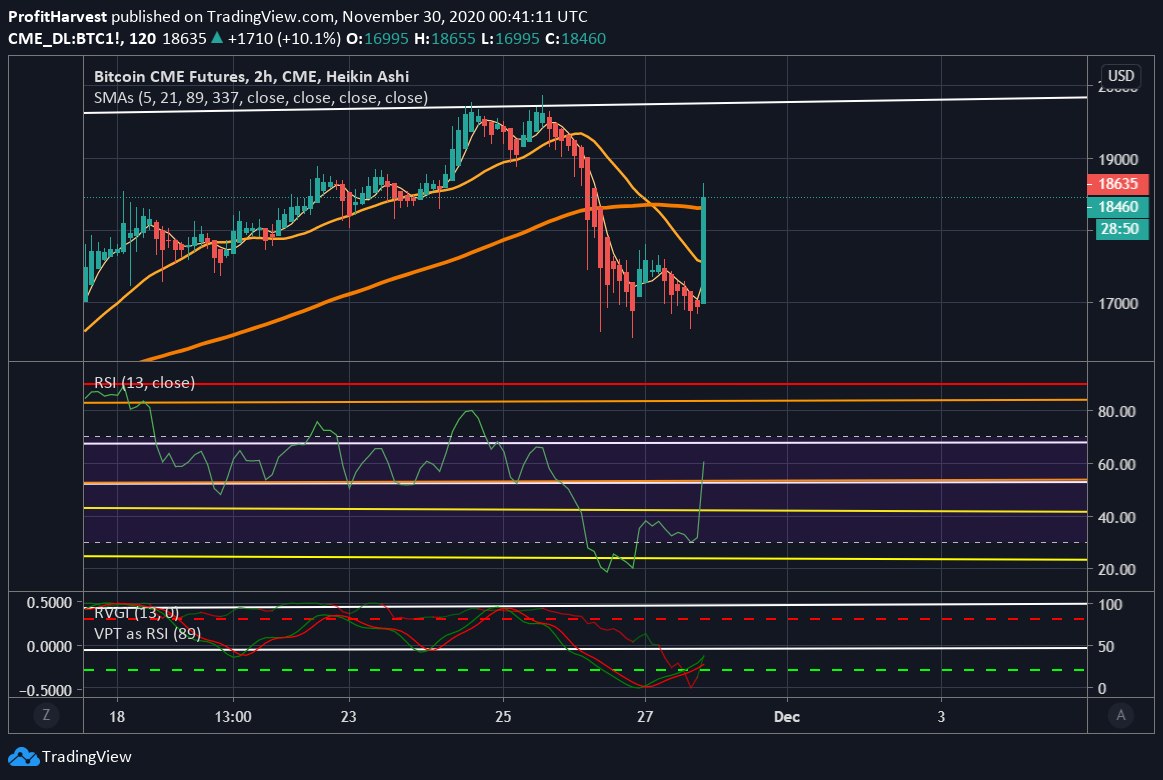Click the O:16995 open value in header

(x=378, y=39)
